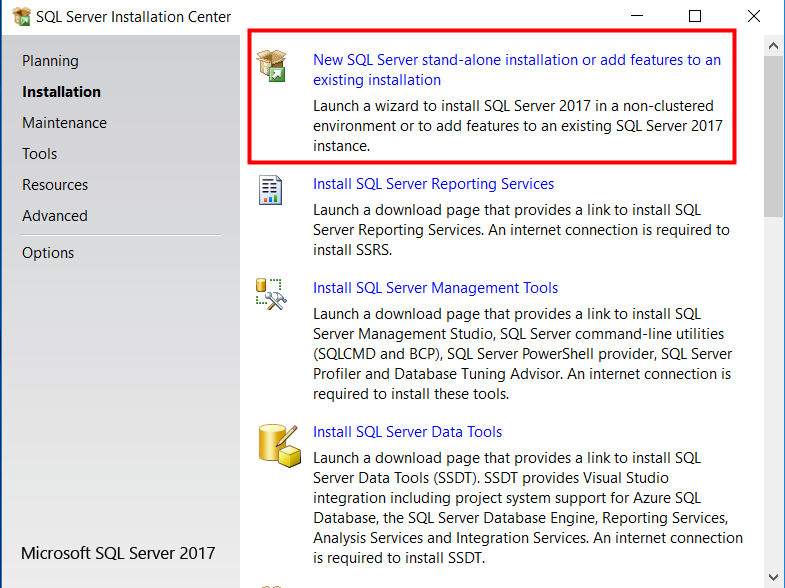785x588 pixels.
Task: Minimize the Installation Center window
Action: click(637, 17)
